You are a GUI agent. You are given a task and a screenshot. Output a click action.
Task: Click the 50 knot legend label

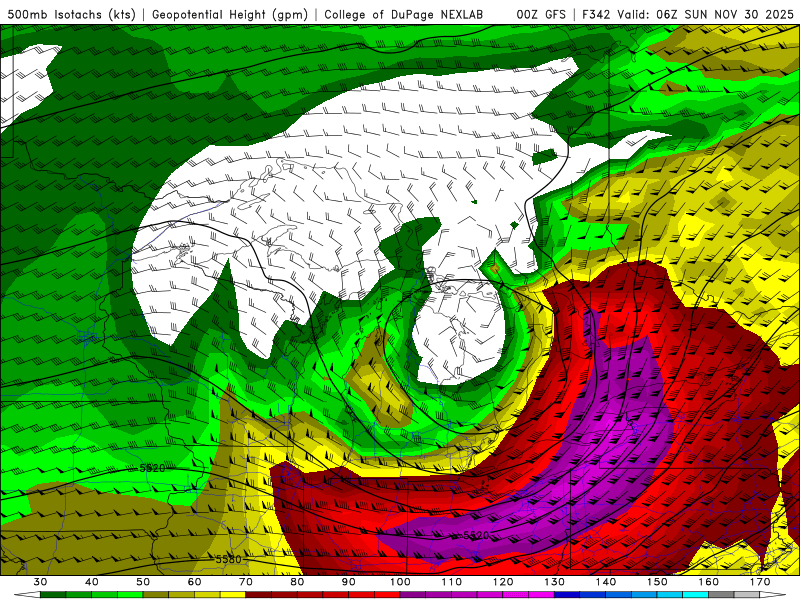[143, 582]
